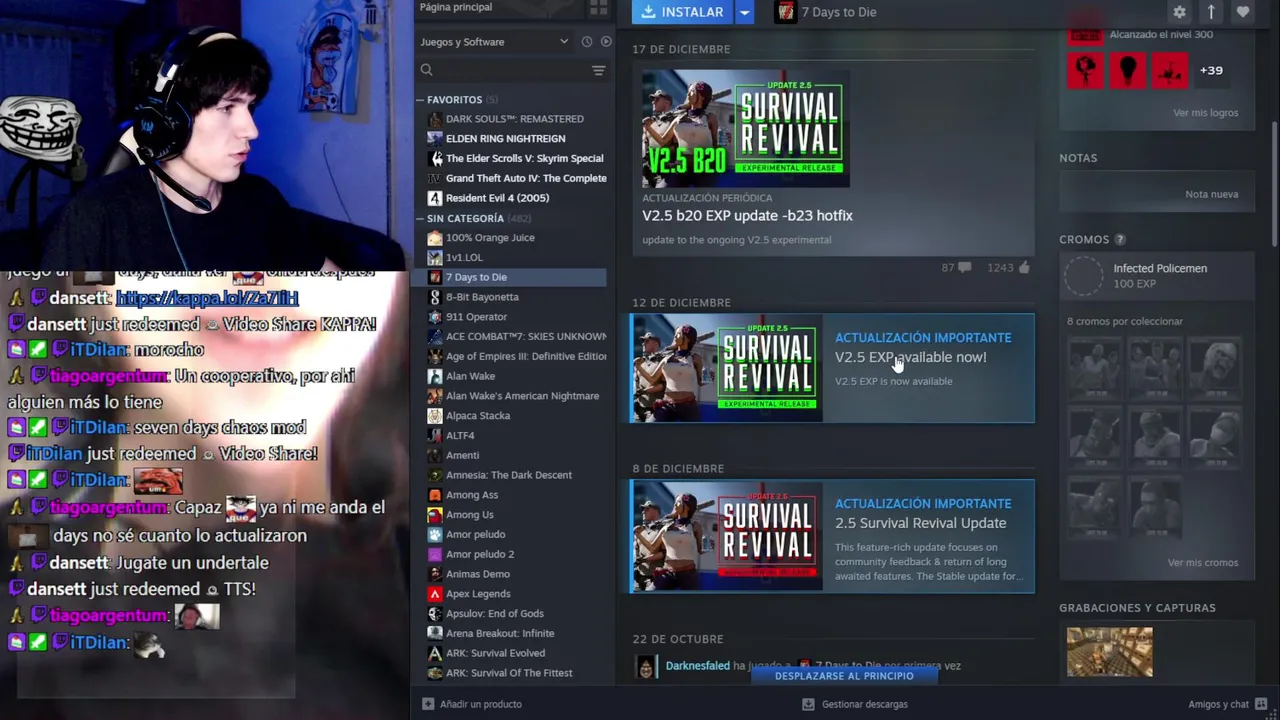Viewport: 1280px width, 720px height.
Task: Click the 8-Bit Bayonetta game icon
Action: click(434, 297)
